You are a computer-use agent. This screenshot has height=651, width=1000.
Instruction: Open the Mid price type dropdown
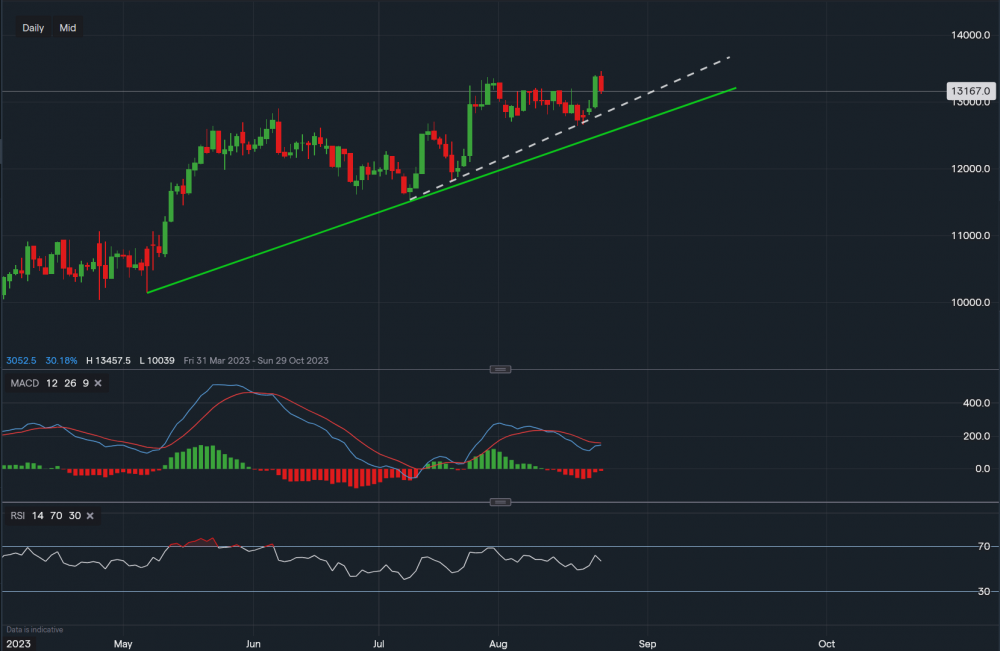click(x=67, y=28)
